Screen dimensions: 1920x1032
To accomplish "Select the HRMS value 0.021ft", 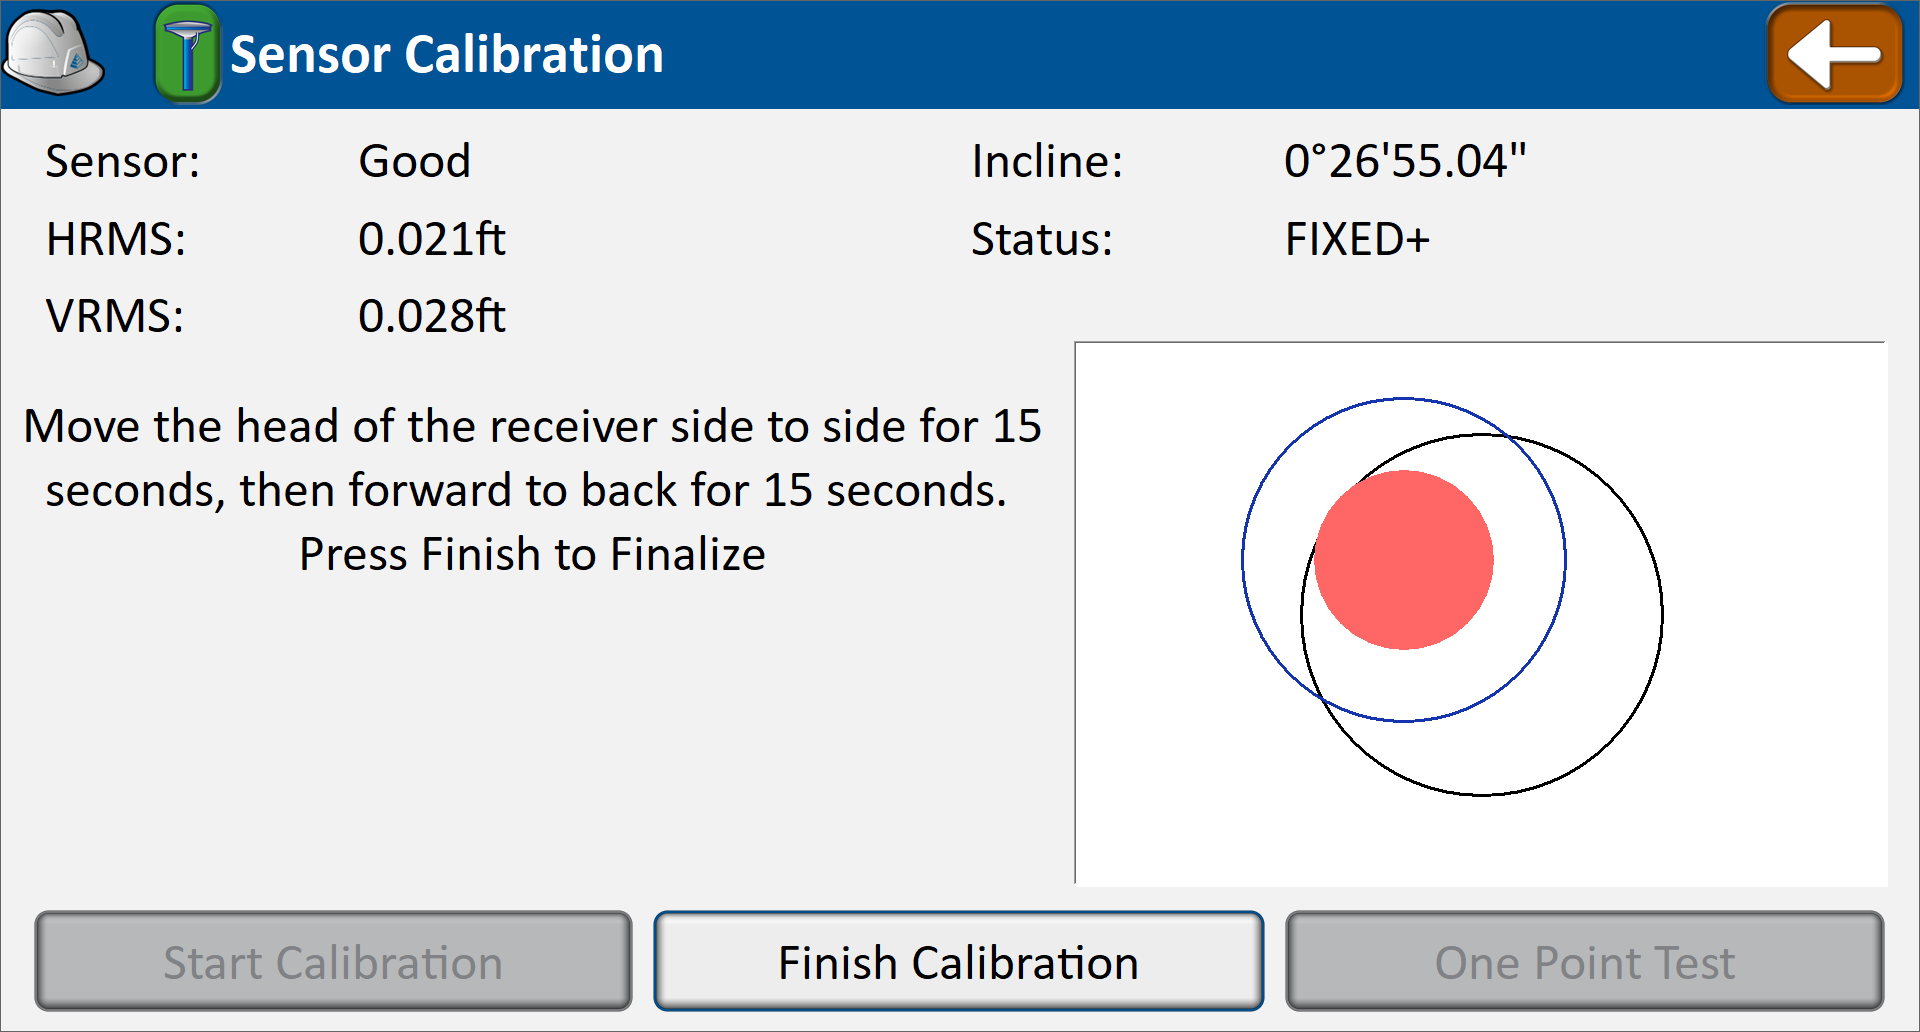I will tap(432, 239).
